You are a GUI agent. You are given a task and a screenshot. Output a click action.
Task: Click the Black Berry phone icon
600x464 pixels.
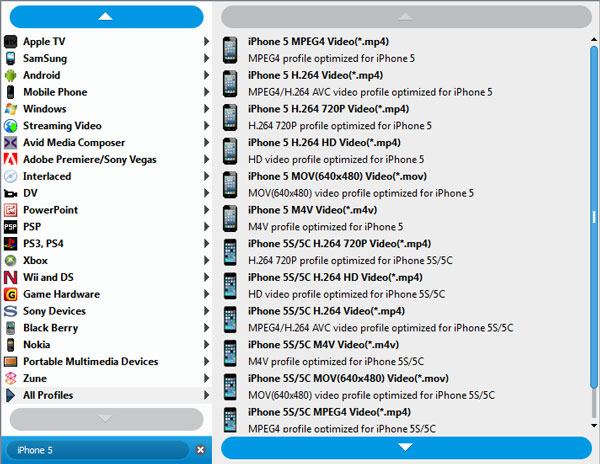[x=10, y=328]
